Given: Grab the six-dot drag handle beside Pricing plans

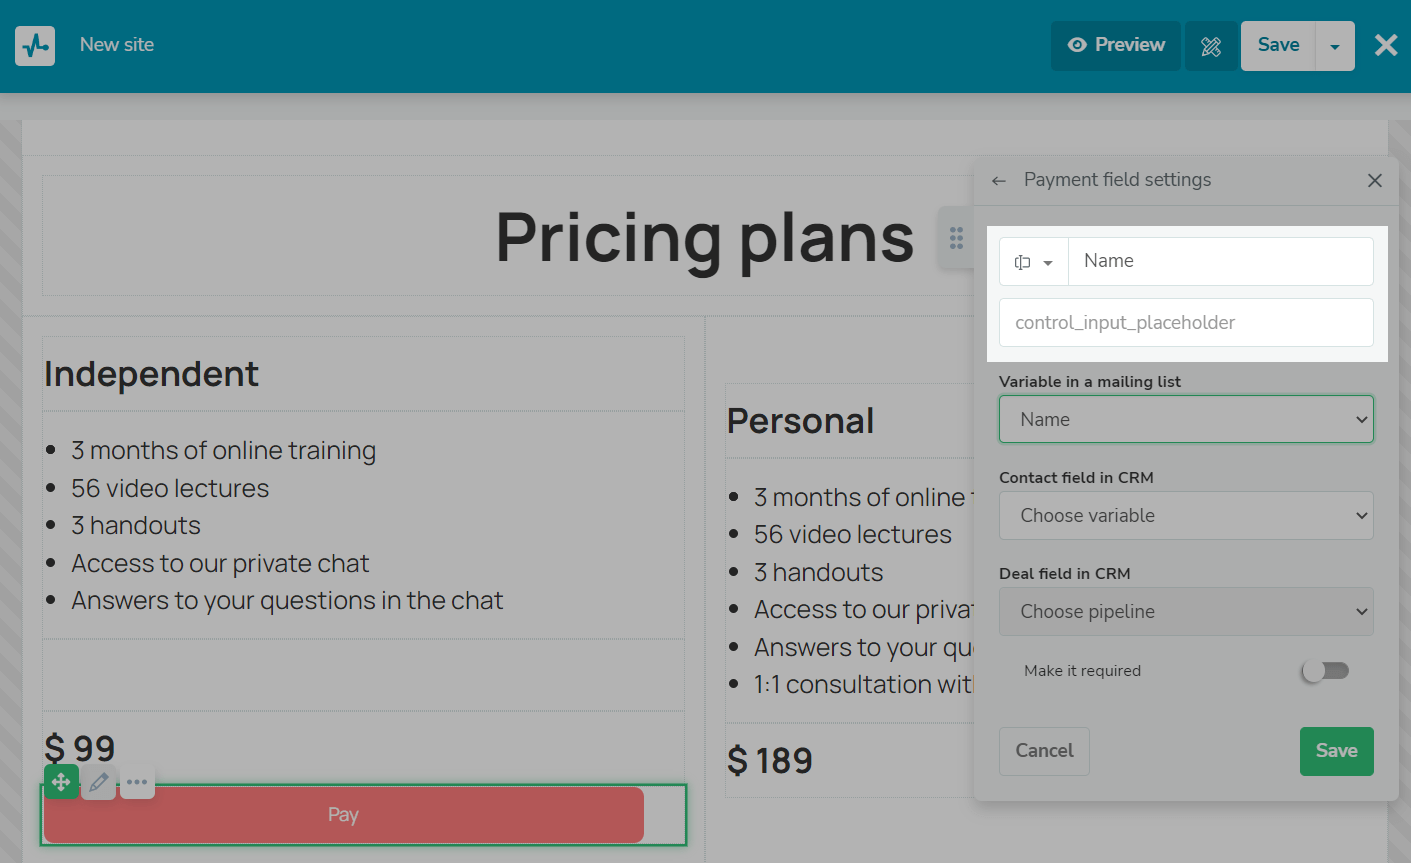Looking at the screenshot, I should 956,238.
